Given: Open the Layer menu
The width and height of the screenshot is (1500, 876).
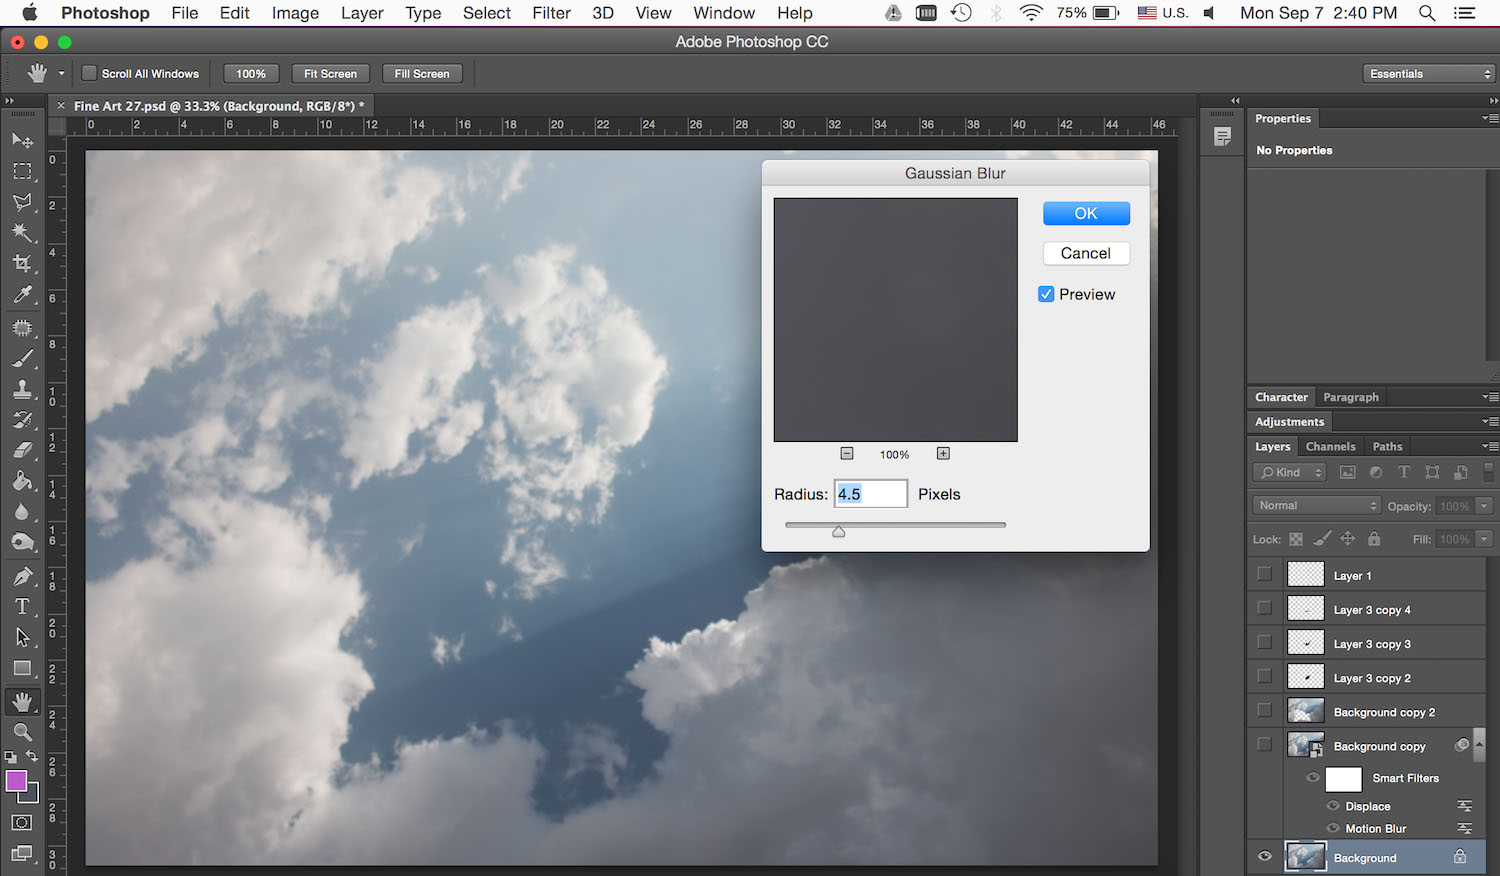Looking at the screenshot, I should tap(362, 13).
